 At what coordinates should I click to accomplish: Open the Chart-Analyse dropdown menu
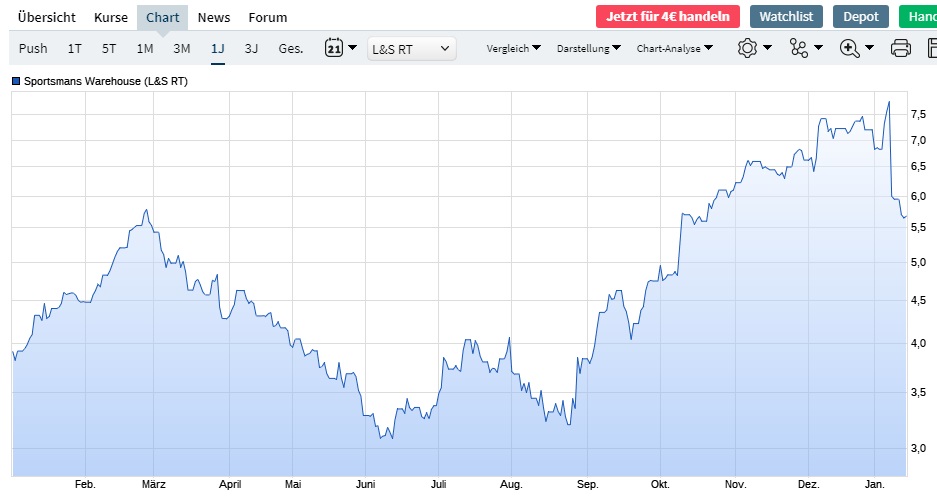(675, 48)
